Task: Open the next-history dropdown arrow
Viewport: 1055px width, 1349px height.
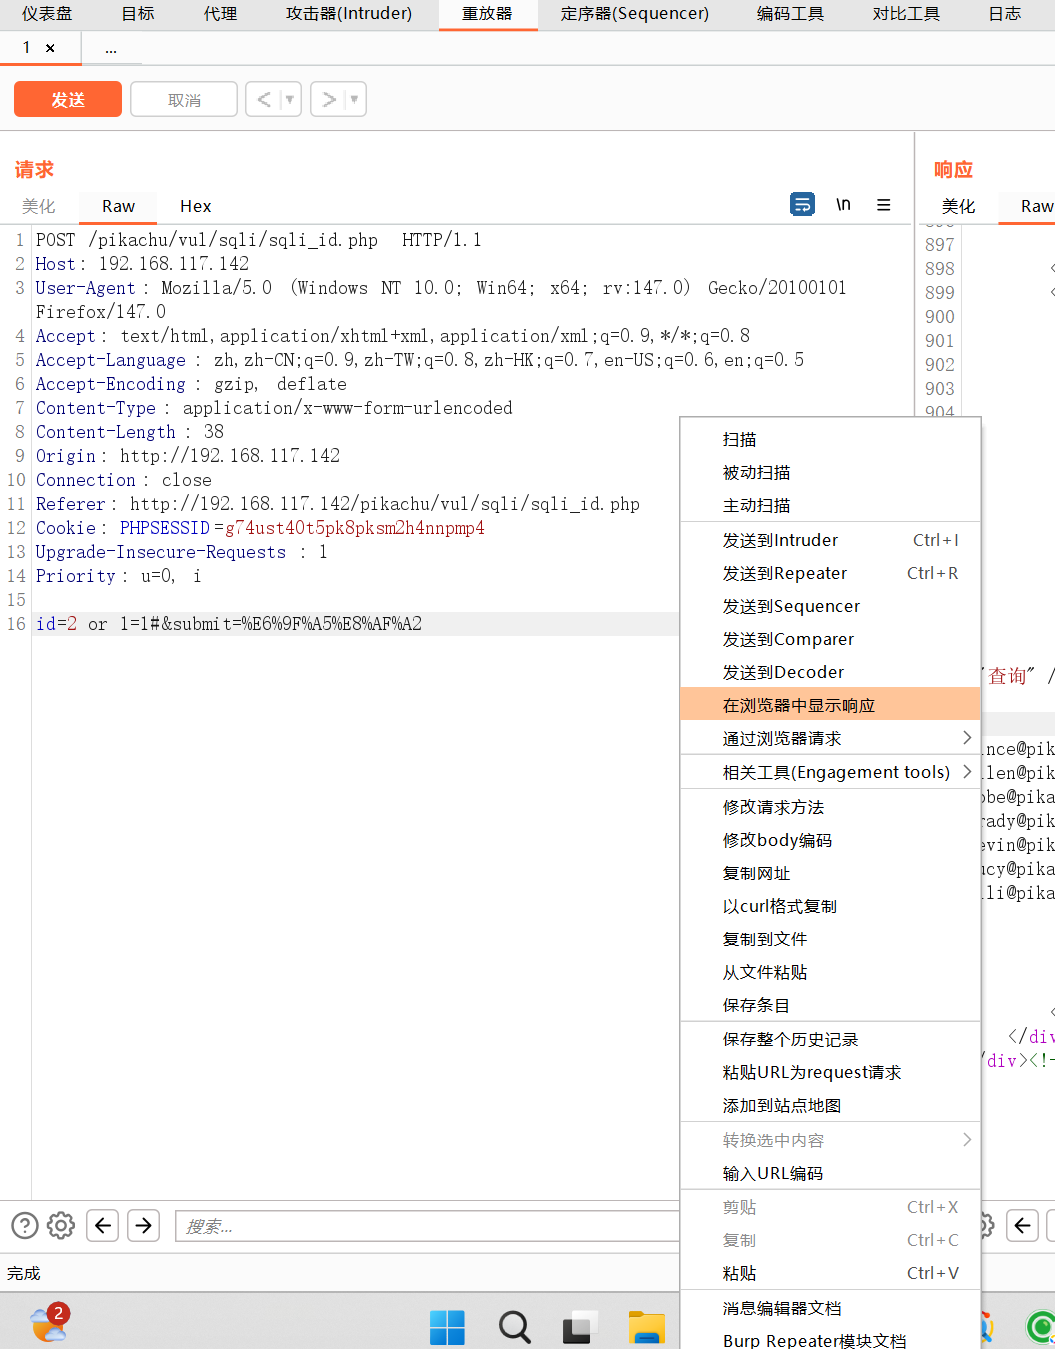Action: click(x=354, y=99)
